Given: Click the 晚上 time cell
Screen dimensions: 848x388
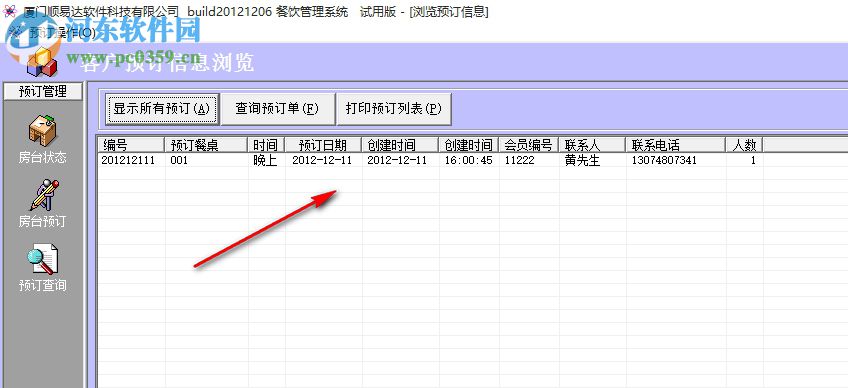Looking at the screenshot, I should click(x=267, y=161).
